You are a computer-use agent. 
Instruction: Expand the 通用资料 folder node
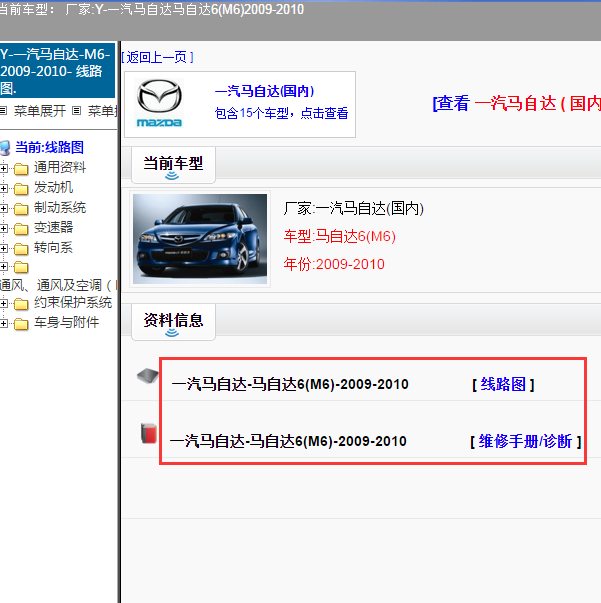coord(3,168)
